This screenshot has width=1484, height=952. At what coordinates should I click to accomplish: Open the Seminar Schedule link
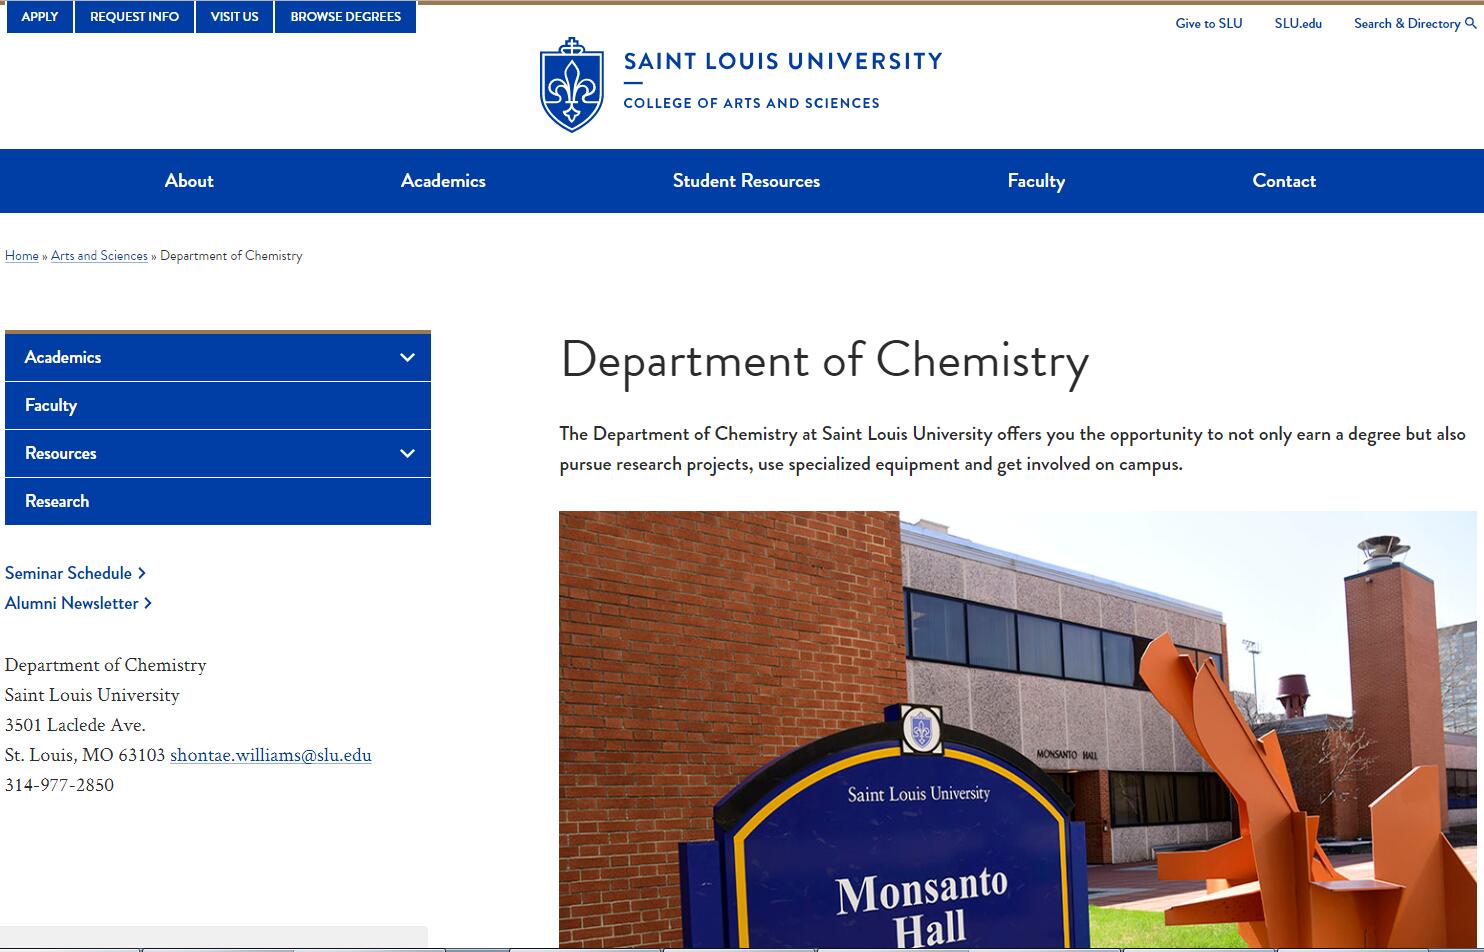pos(75,573)
